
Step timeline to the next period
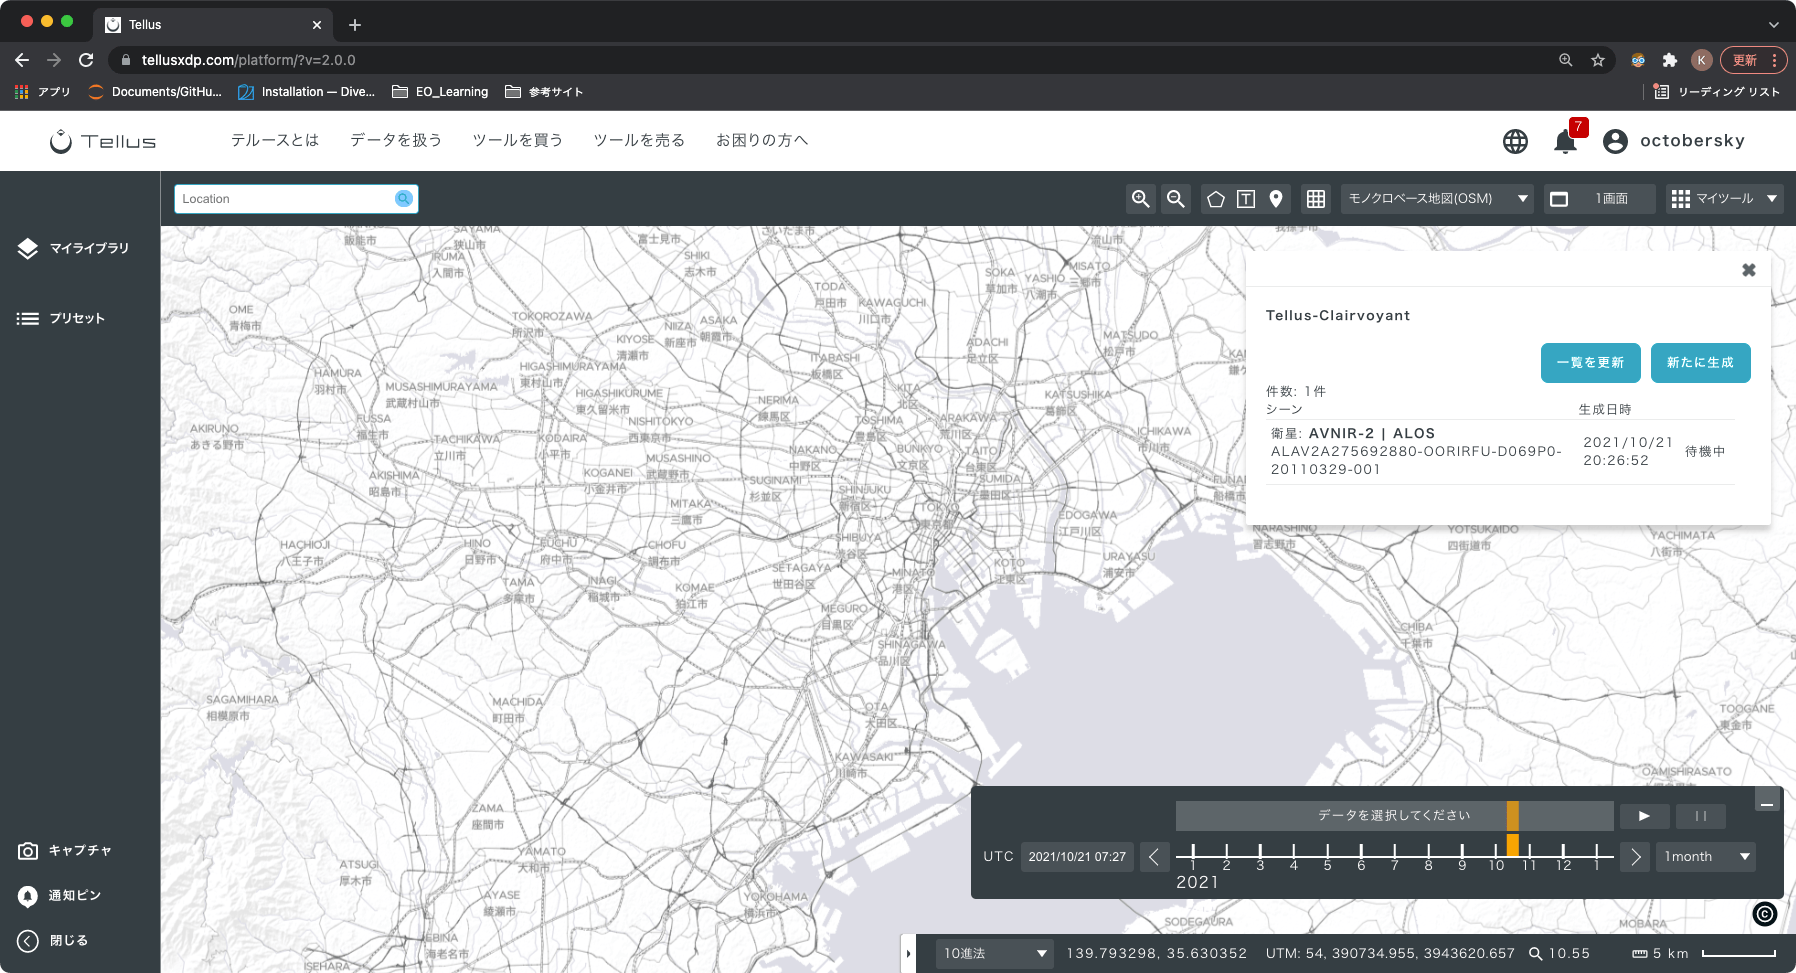1635,857
